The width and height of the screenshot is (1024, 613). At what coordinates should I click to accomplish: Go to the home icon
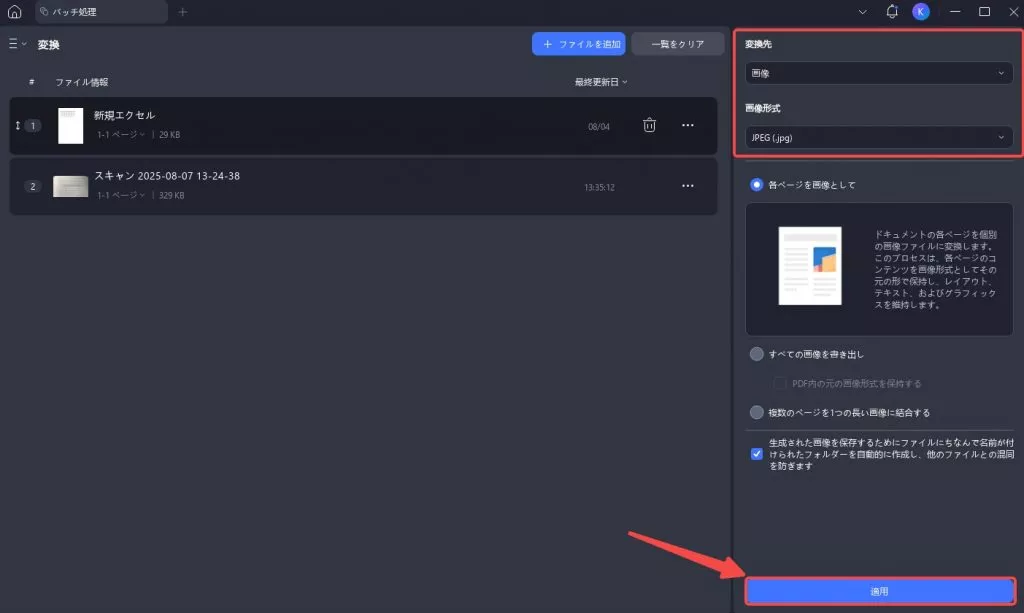click(x=14, y=12)
